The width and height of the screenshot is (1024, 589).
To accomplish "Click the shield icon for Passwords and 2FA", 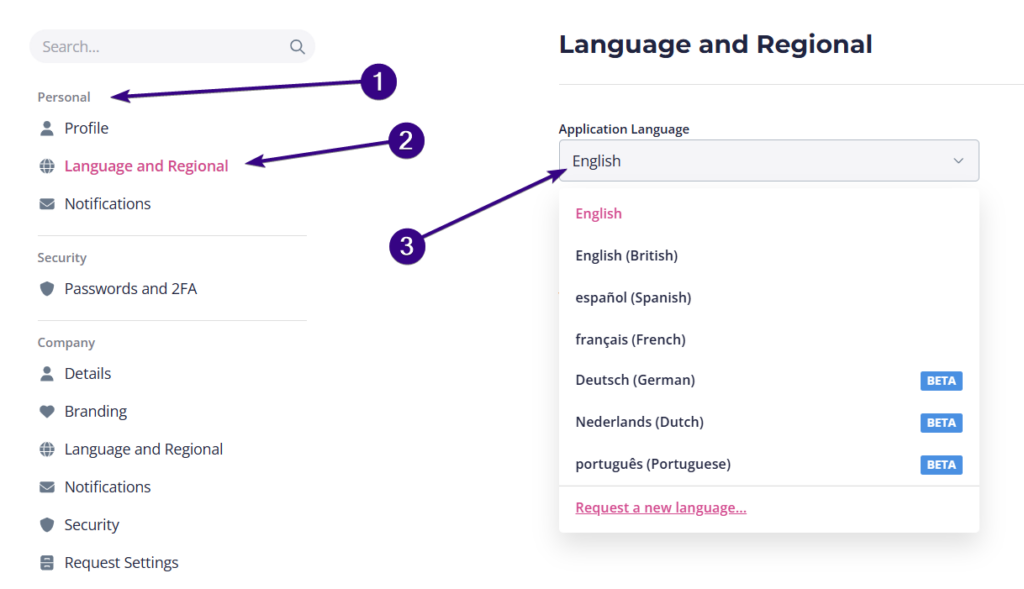I will [x=47, y=289].
